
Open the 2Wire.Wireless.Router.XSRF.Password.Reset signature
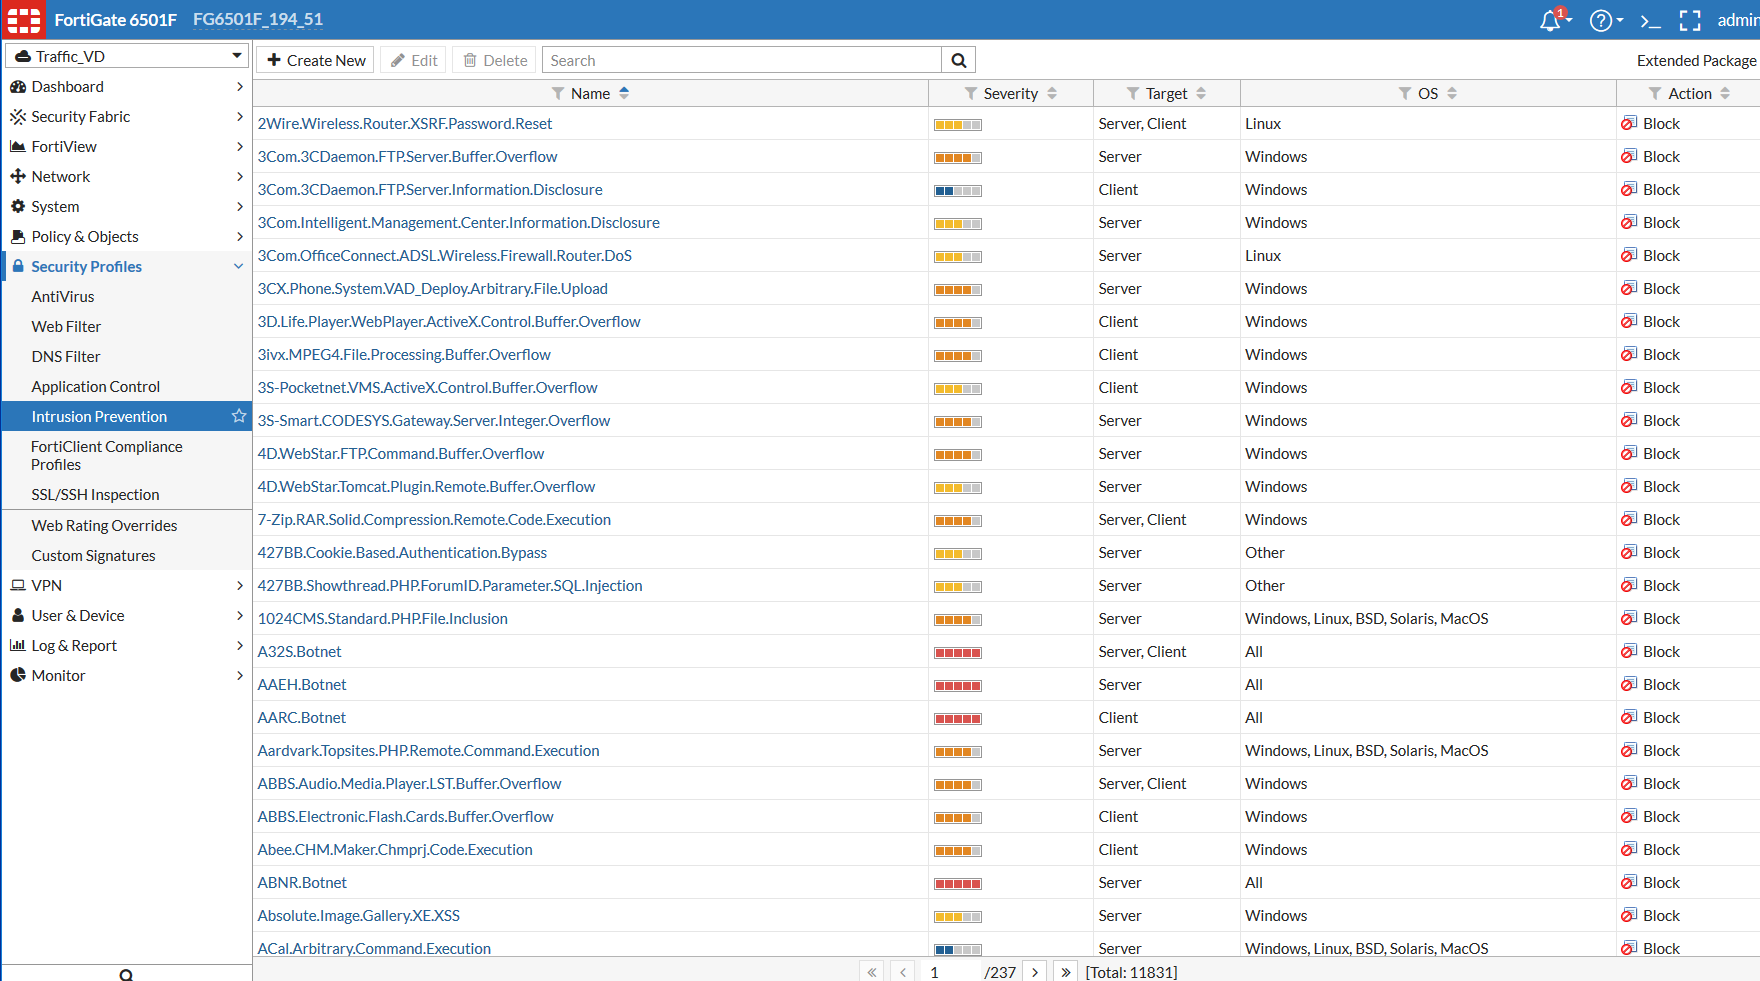click(x=405, y=124)
